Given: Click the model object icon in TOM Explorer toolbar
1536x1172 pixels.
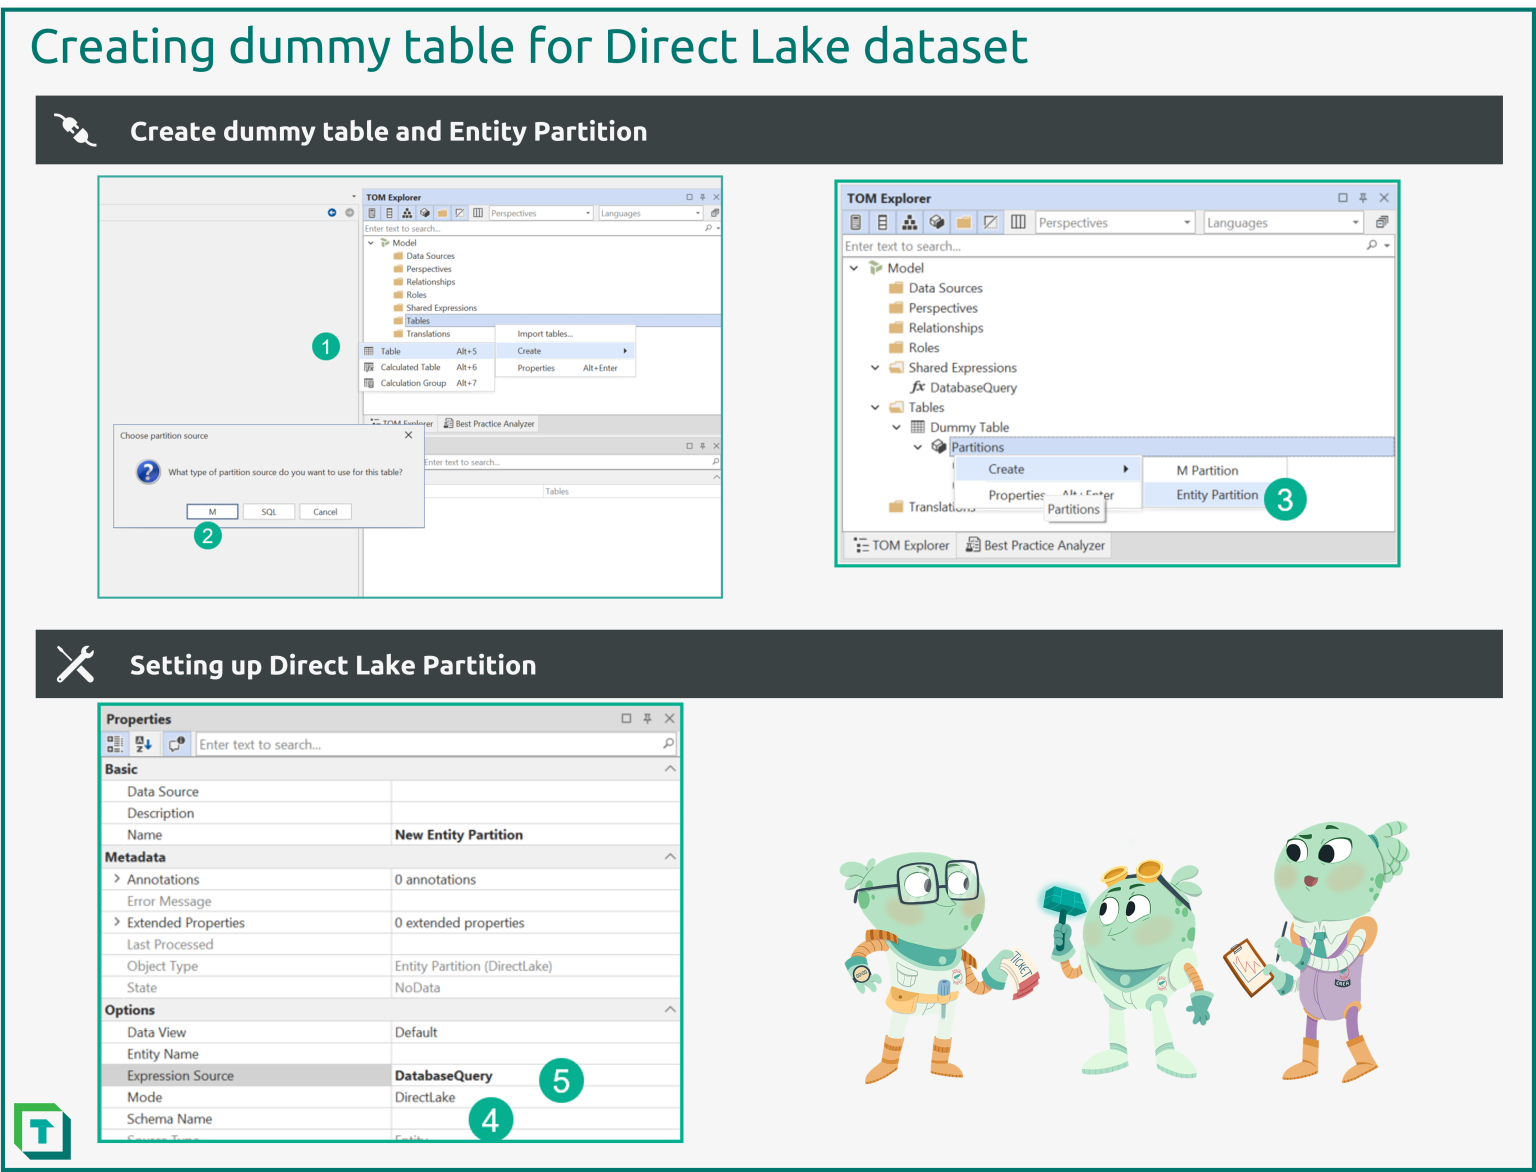Looking at the screenshot, I should 937,222.
